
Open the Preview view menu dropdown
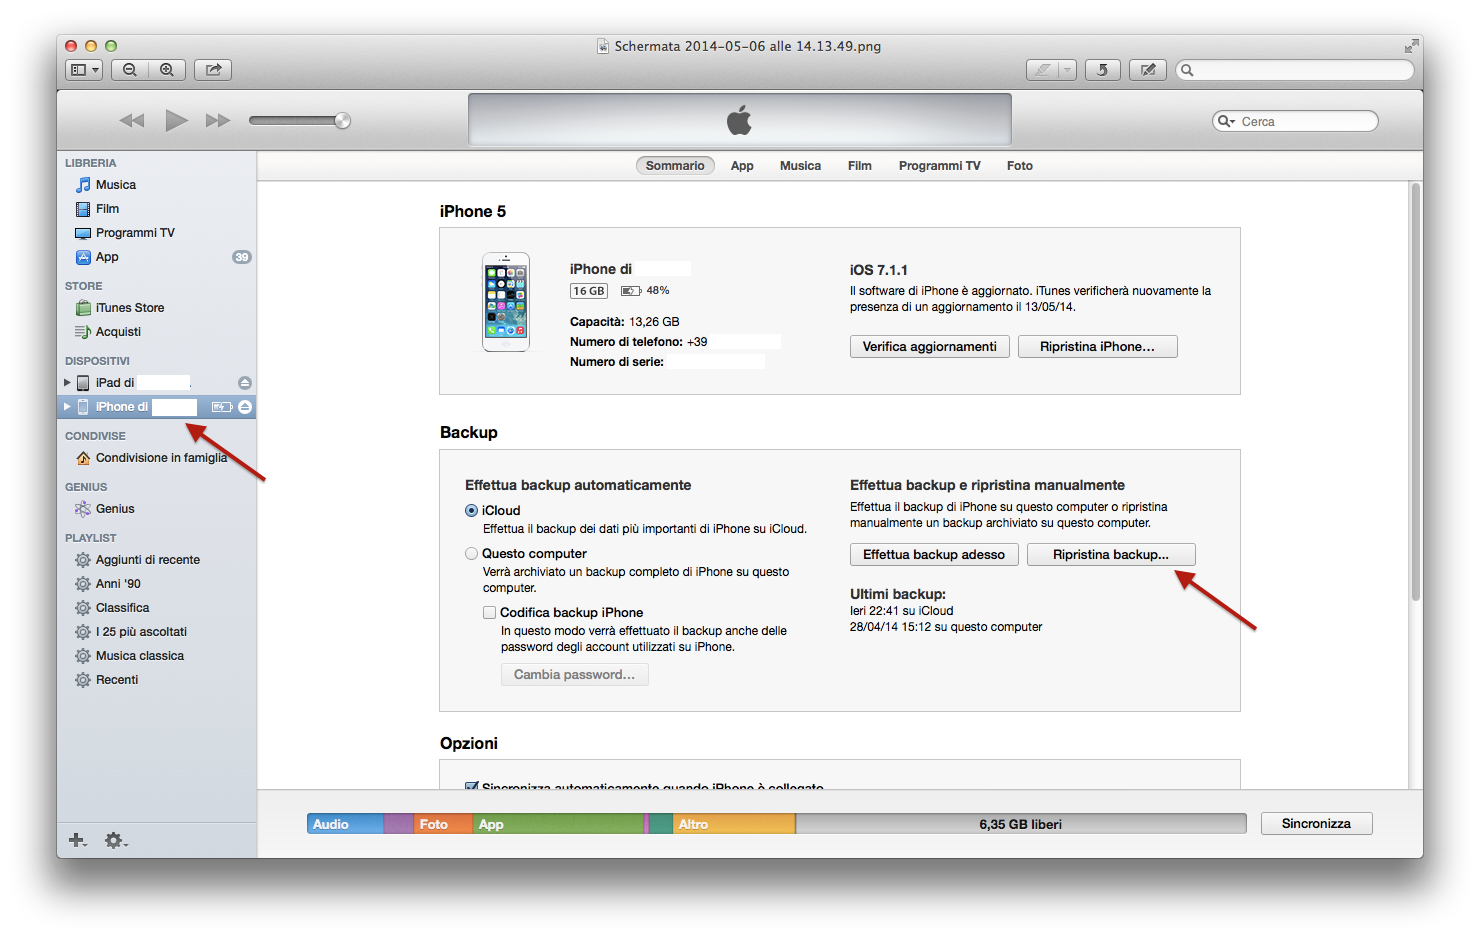pos(84,70)
